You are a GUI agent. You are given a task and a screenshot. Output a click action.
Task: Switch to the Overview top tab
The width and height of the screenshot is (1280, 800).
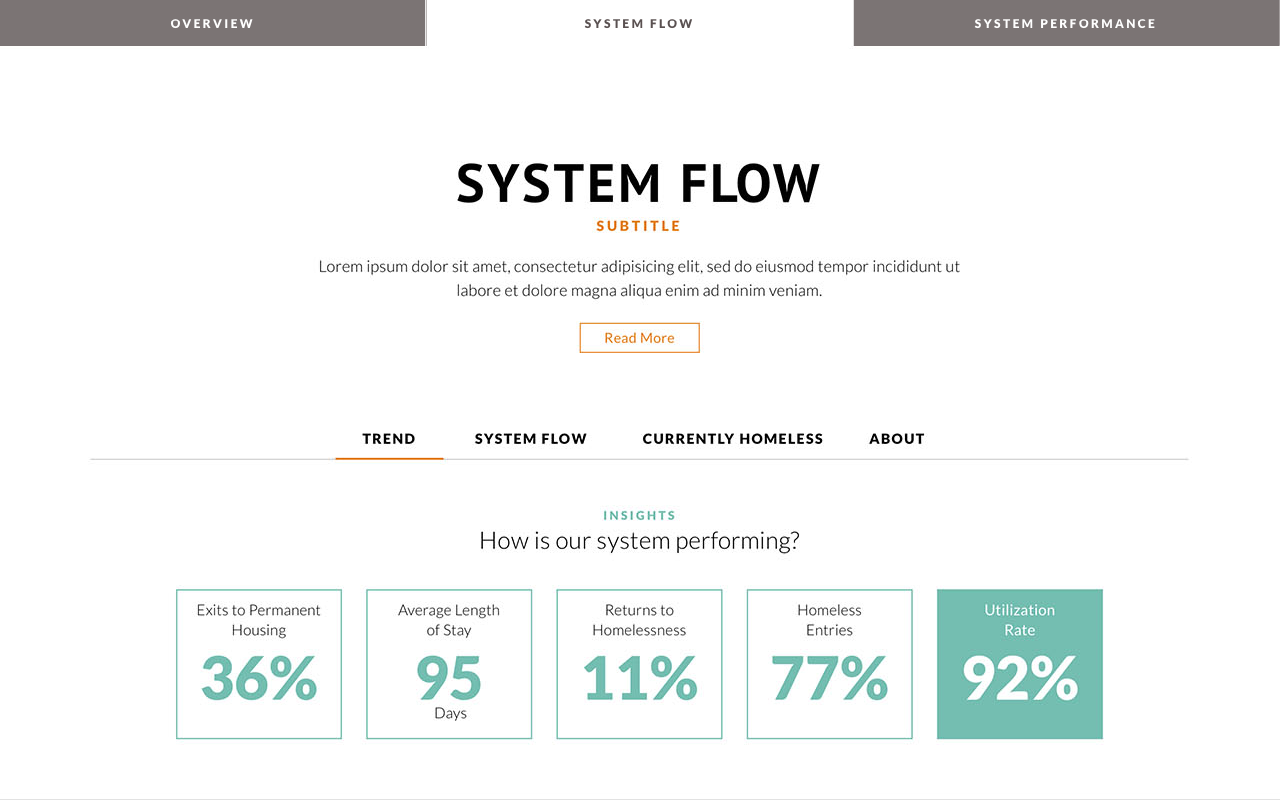(x=212, y=23)
